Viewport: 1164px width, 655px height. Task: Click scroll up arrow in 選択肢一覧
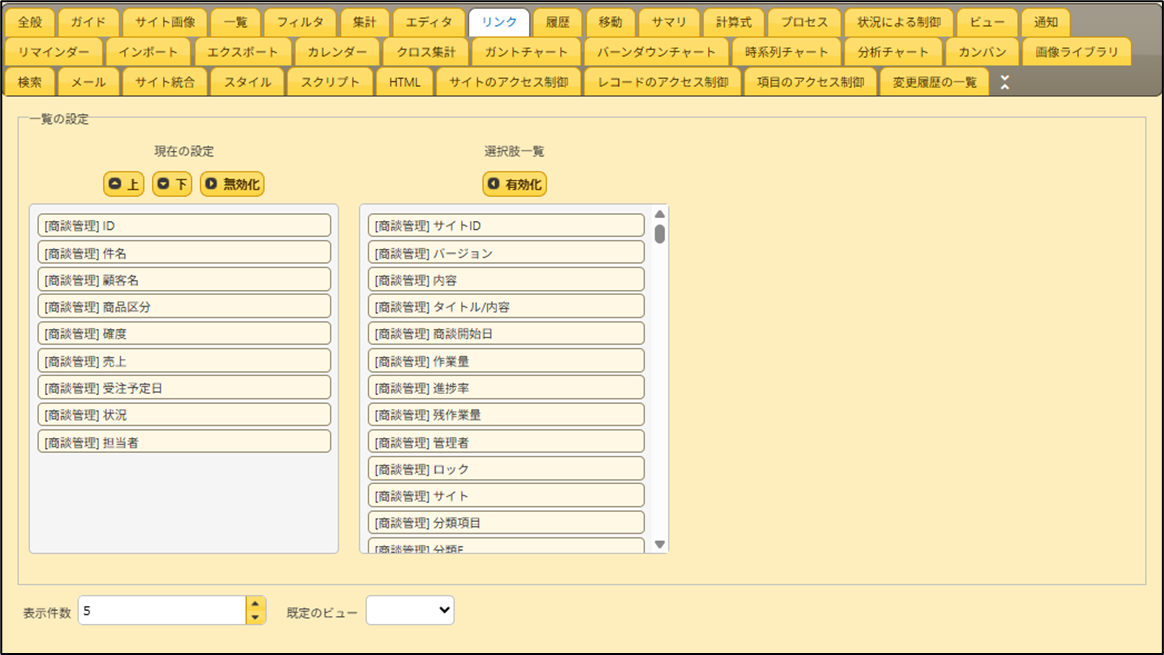tap(659, 214)
